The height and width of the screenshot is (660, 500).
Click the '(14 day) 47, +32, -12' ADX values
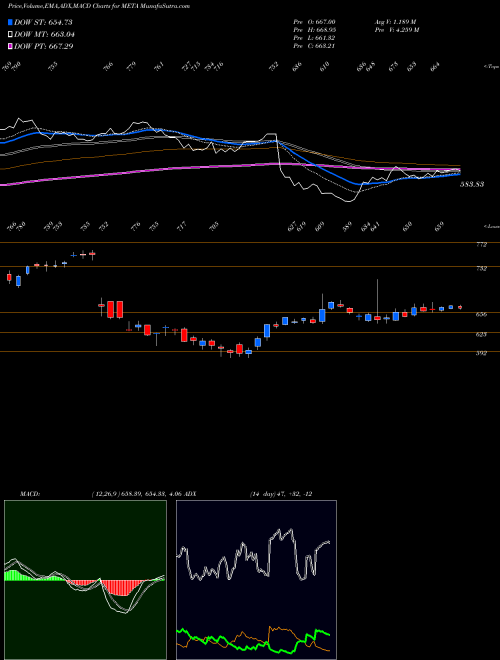point(280,494)
